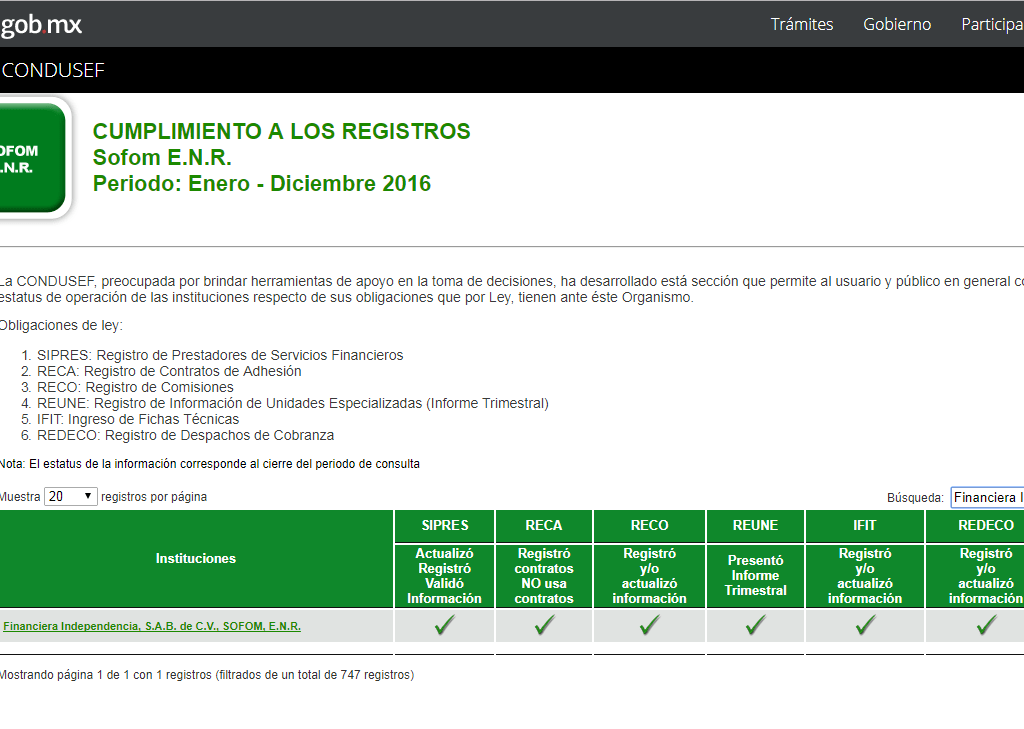This screenshot has height=729, width=1024.
Task: Click the 'registros por página' label
Action: 154,496
